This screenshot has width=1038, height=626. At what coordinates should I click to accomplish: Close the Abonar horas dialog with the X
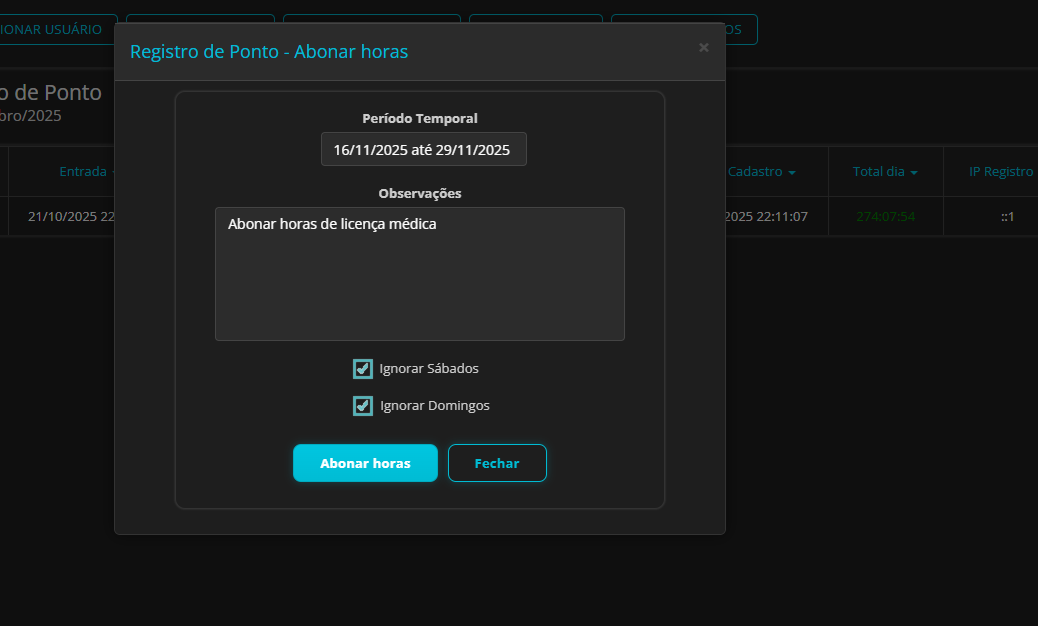click(704, 47)
